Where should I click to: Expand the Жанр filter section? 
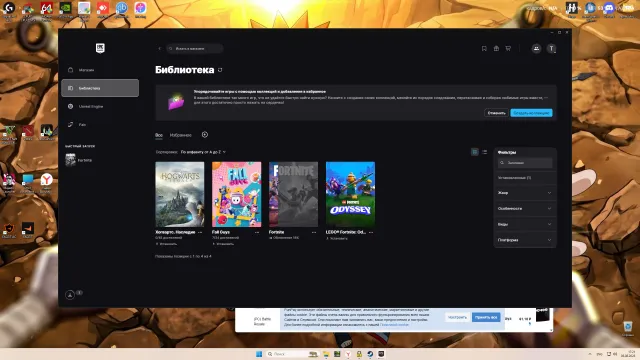click(x=525, y=193)
